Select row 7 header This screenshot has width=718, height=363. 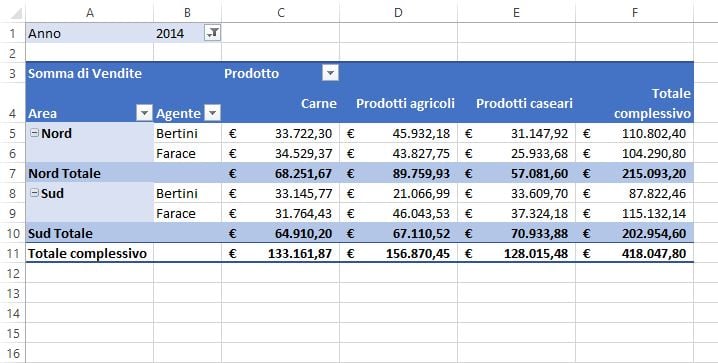tap(12, 173)
